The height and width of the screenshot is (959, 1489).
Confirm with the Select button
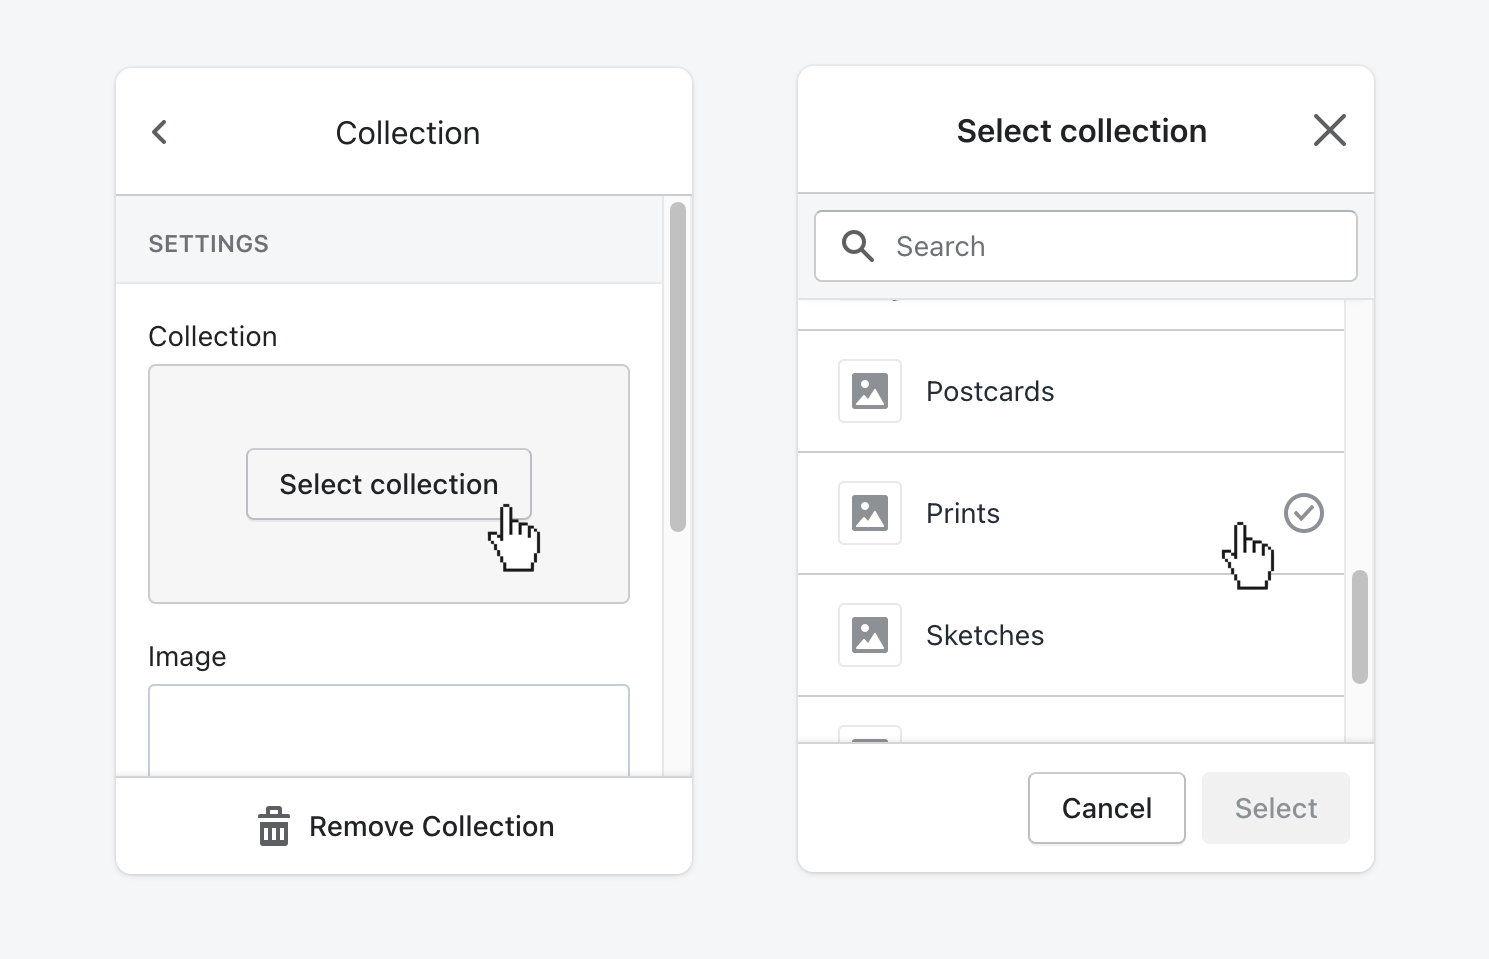1276,808
